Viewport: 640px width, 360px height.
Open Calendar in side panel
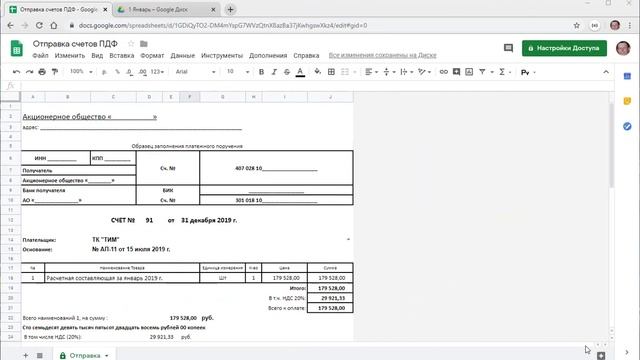click(x=627, y=76)
